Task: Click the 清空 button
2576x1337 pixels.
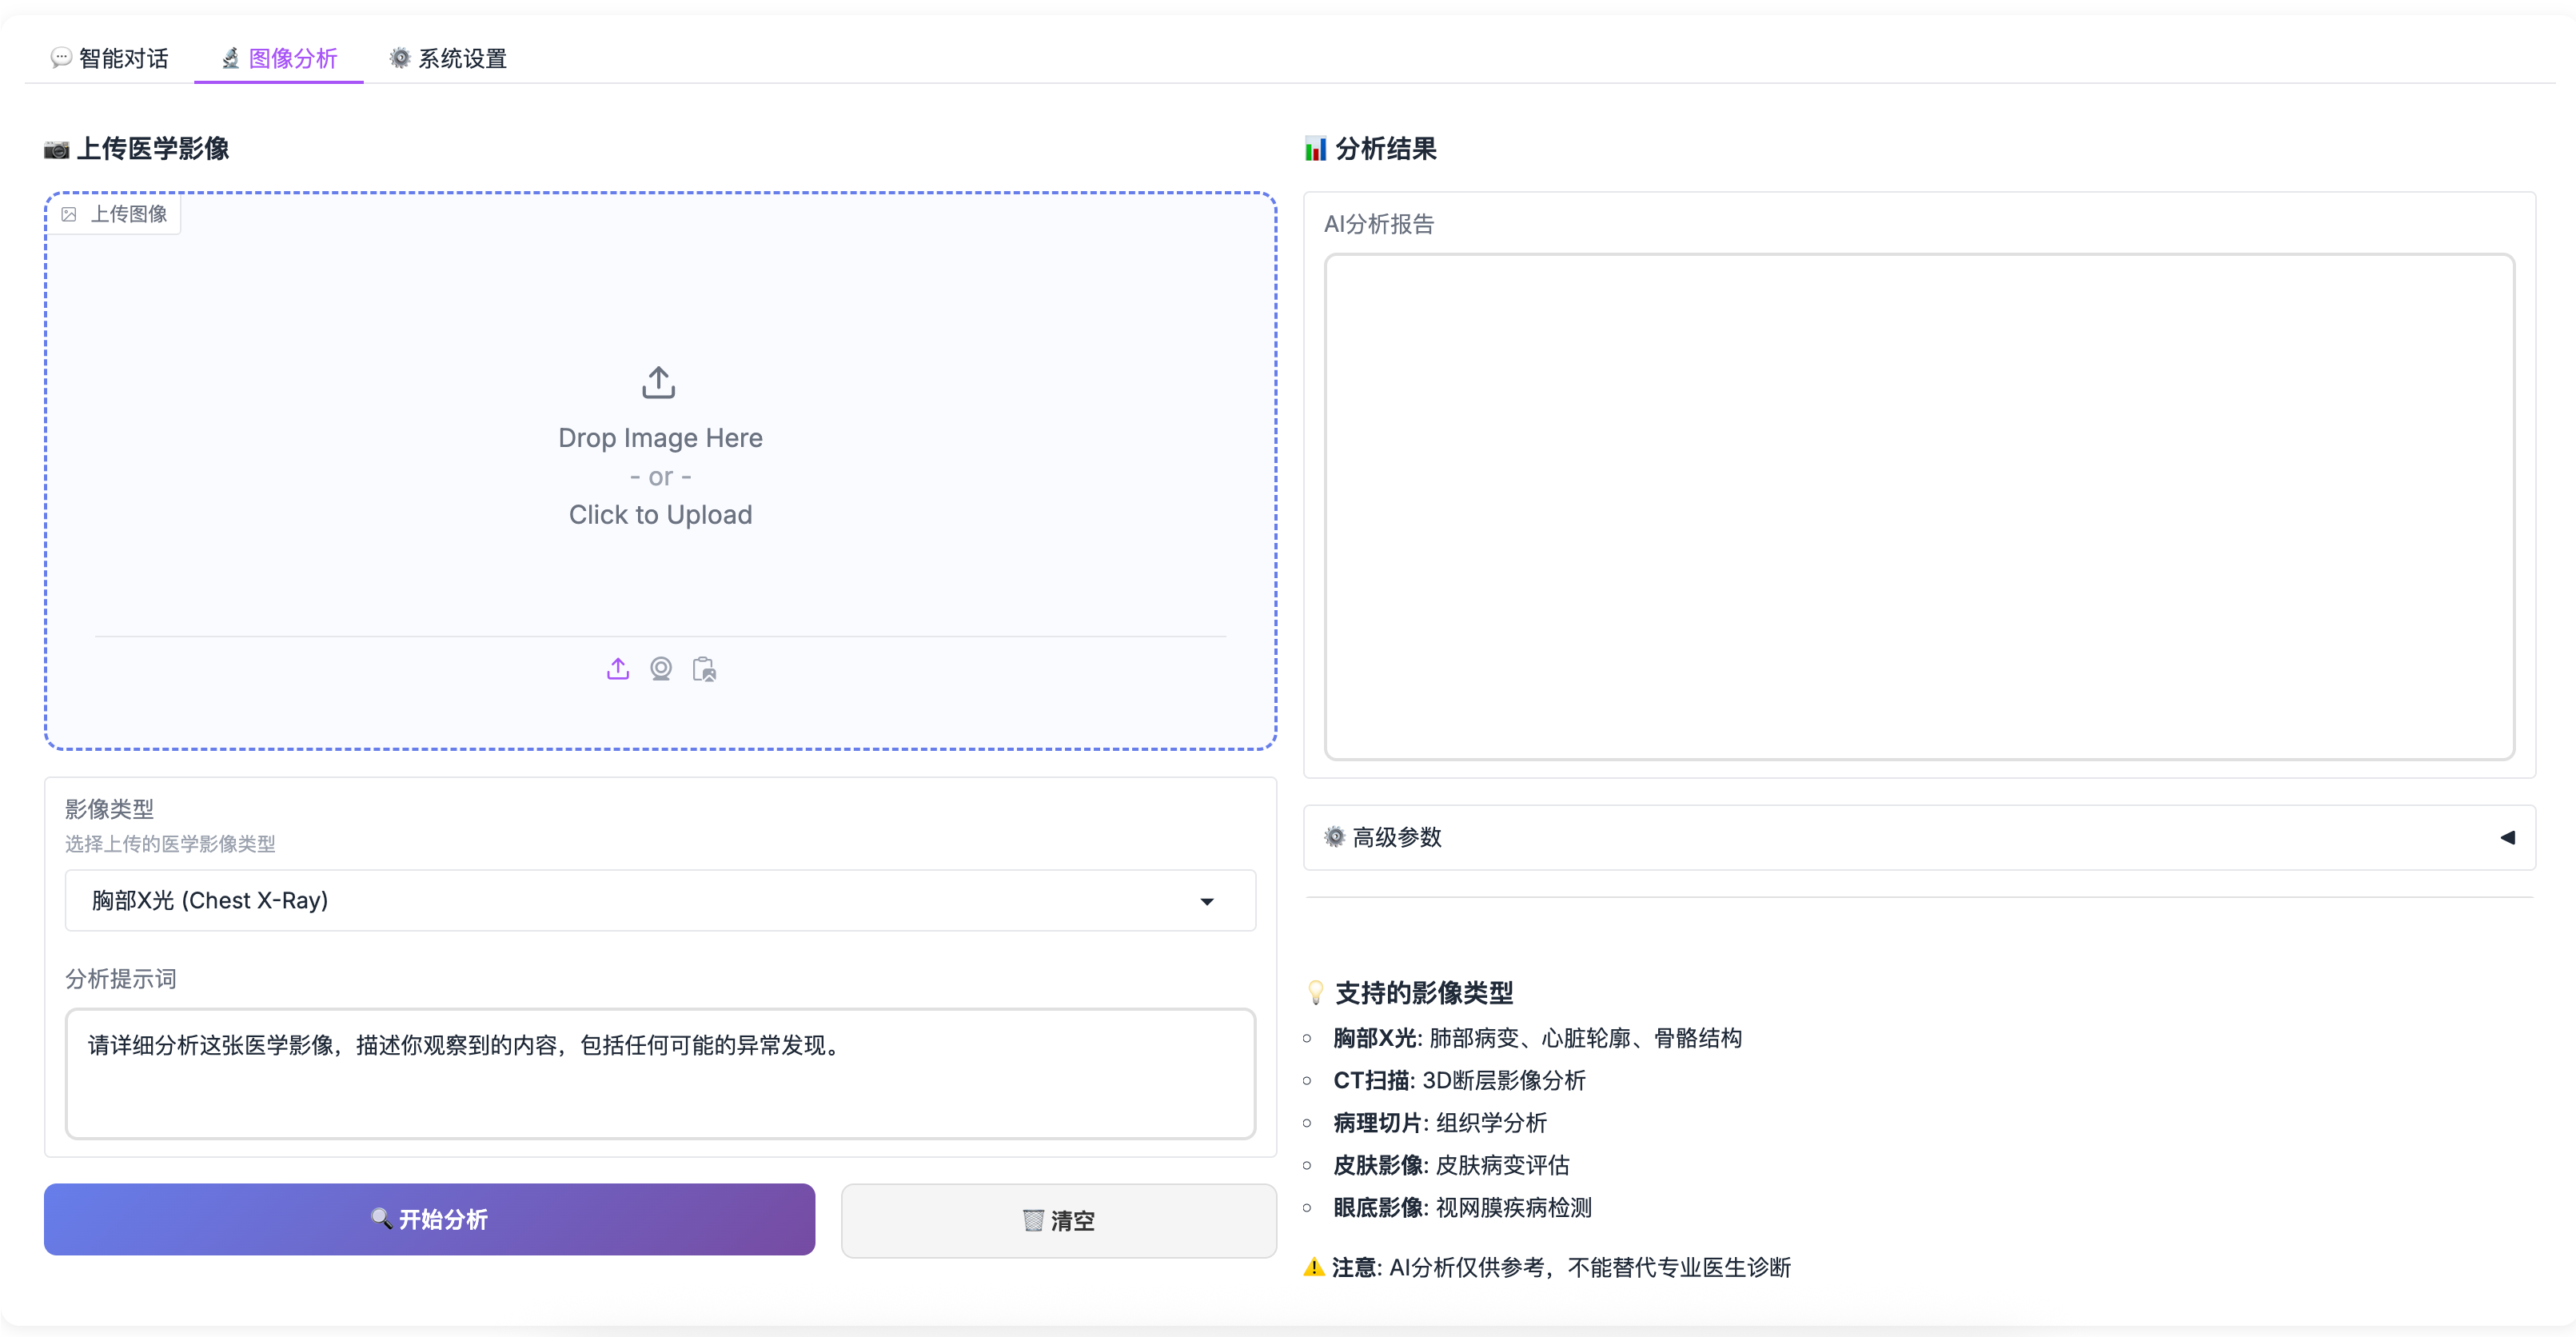Action: tap(1058, 1220)
